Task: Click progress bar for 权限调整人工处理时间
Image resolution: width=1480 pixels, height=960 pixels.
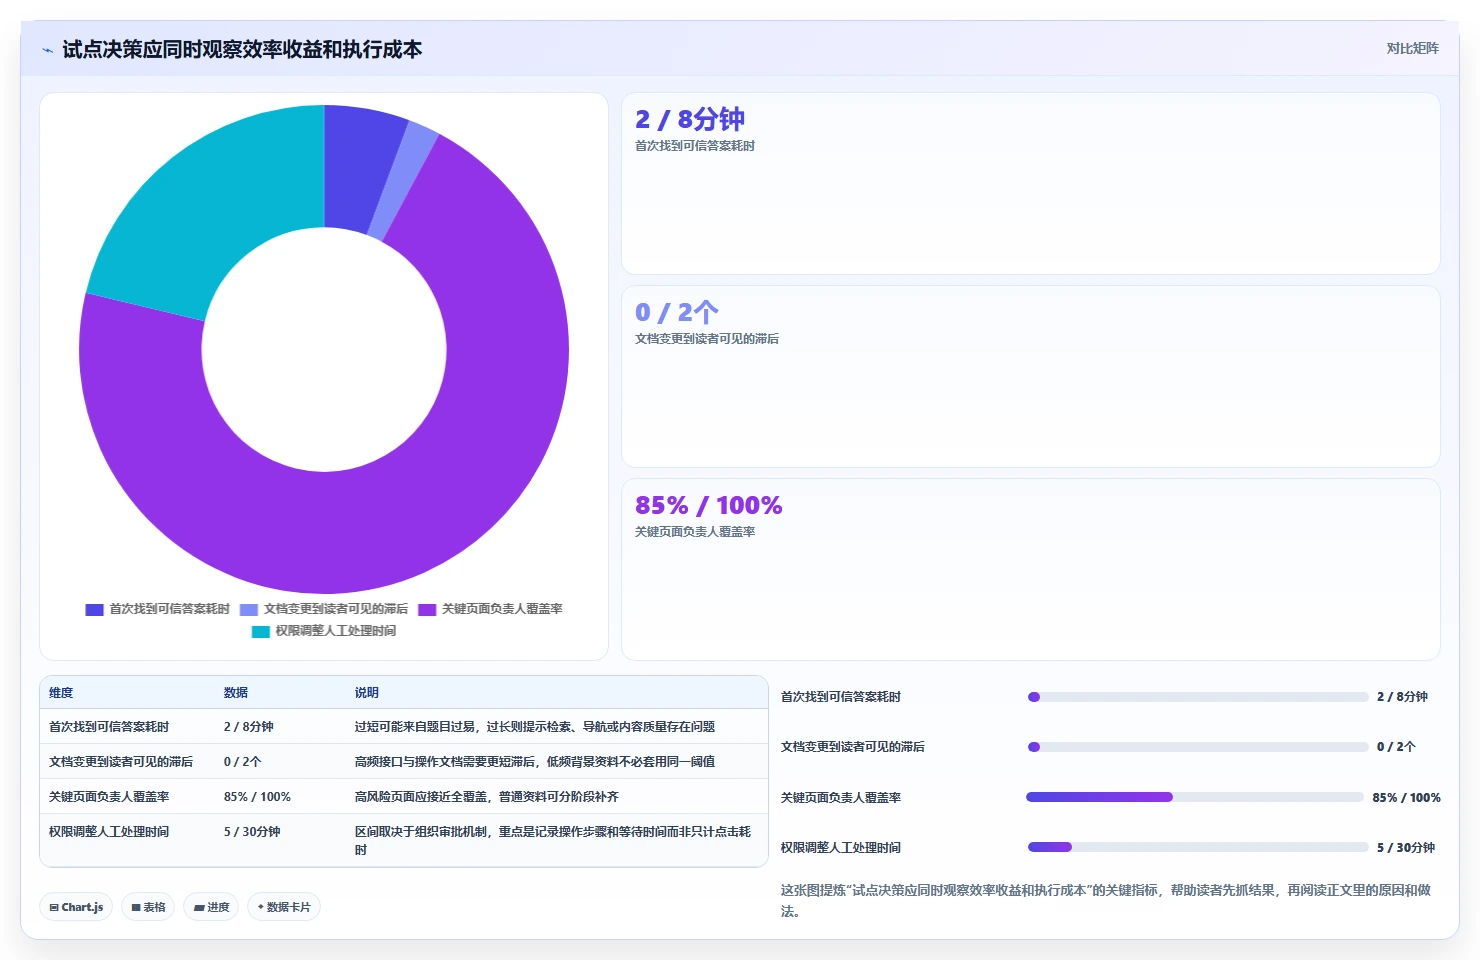Action: coord(1198,847)
